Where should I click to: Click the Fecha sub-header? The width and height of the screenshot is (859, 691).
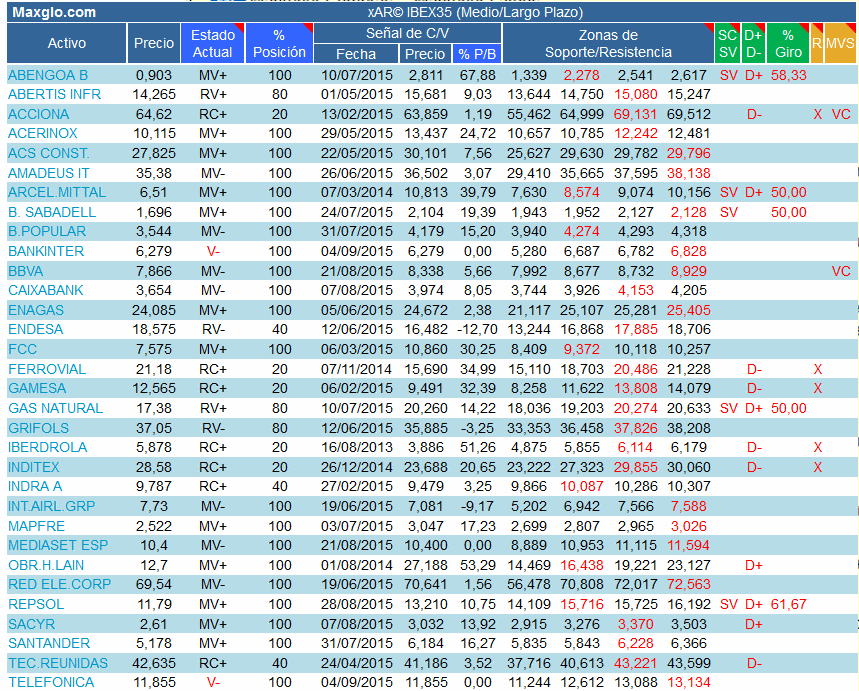pyautogui.click(x=356, y=54)
